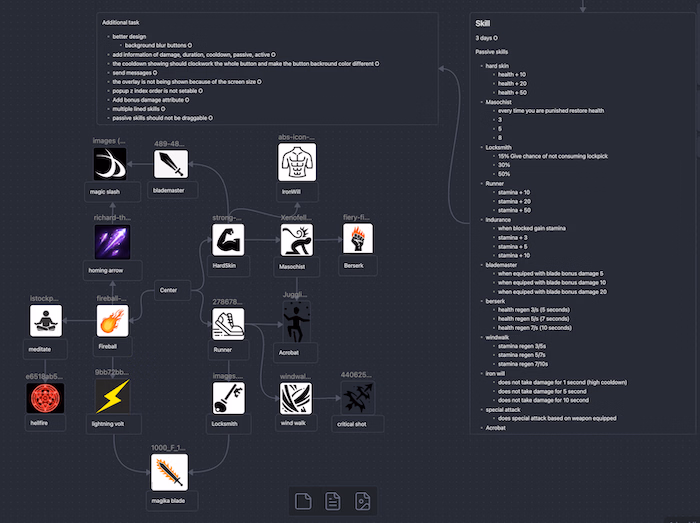Select the Fireball text card
700x523 pixels.
click(x=112, y=347)
